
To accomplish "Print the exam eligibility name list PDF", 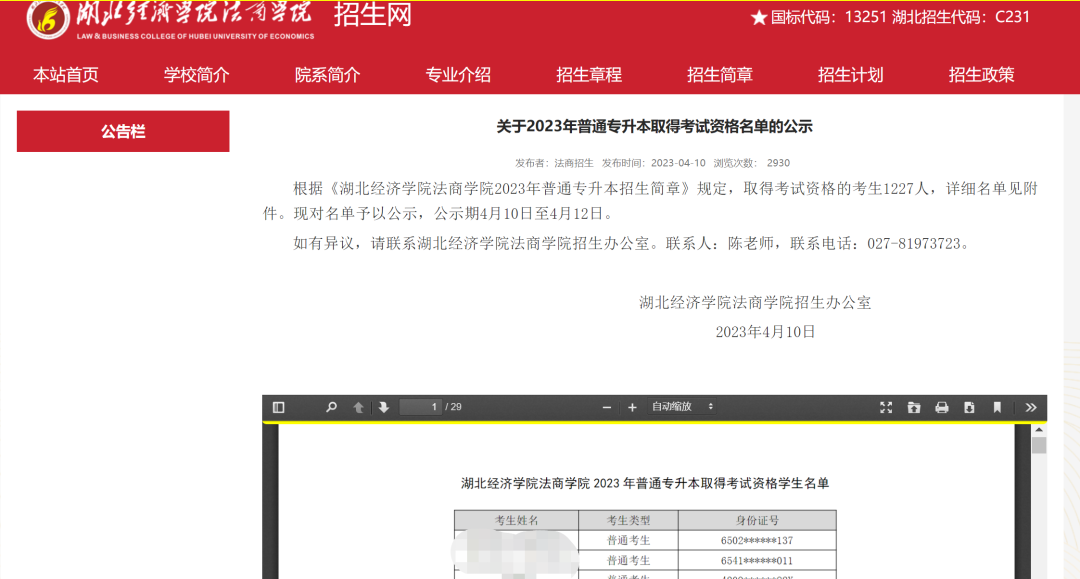I will coord(940,407).
